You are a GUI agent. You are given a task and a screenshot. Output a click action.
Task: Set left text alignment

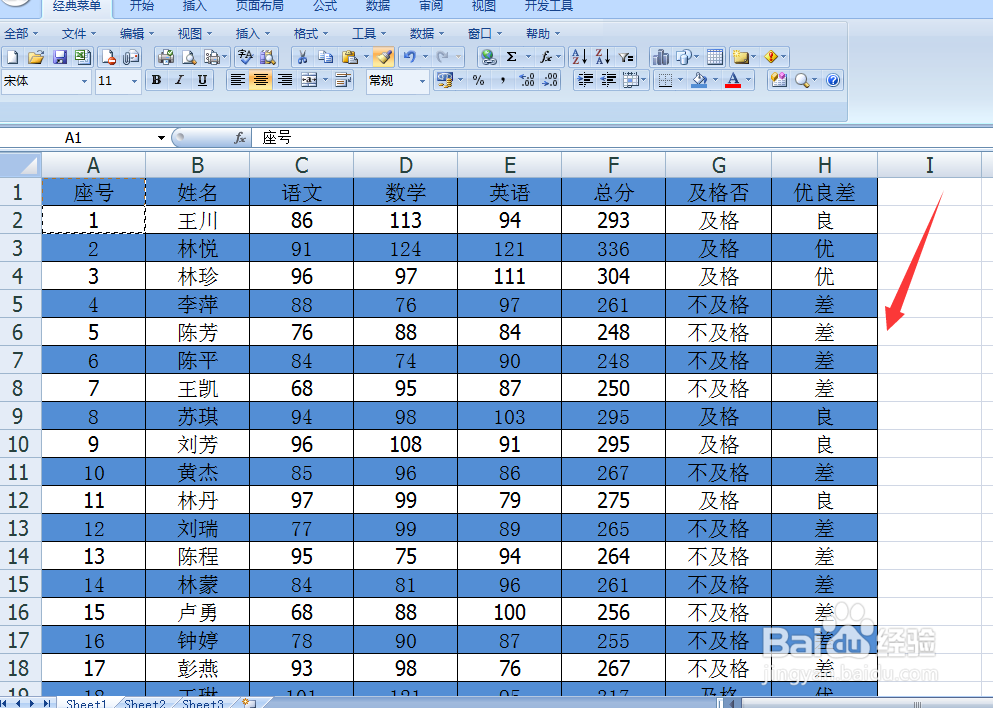[237, 80]
